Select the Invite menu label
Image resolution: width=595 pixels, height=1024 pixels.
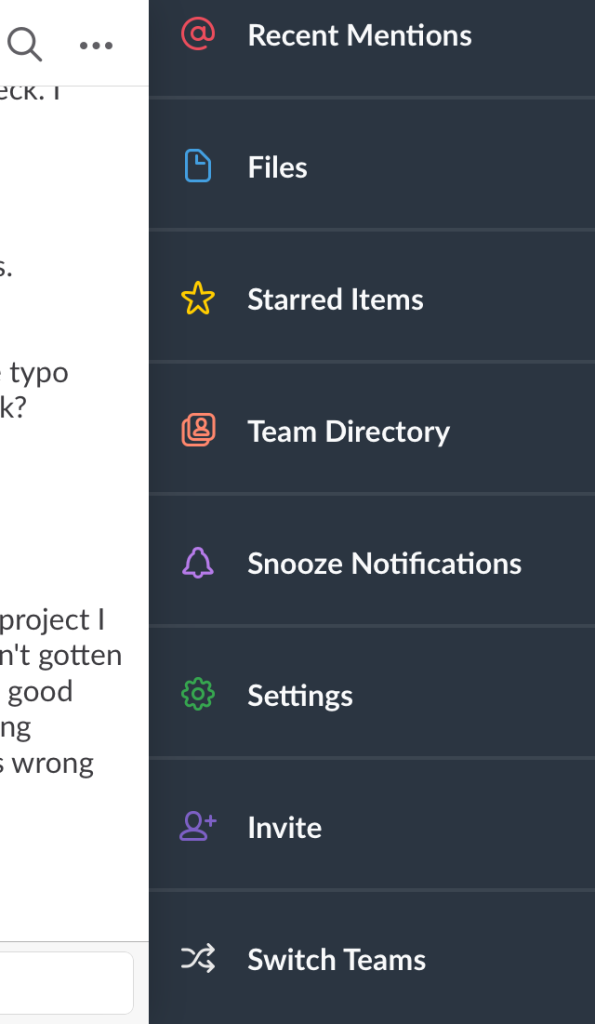(x=284, y=827)
